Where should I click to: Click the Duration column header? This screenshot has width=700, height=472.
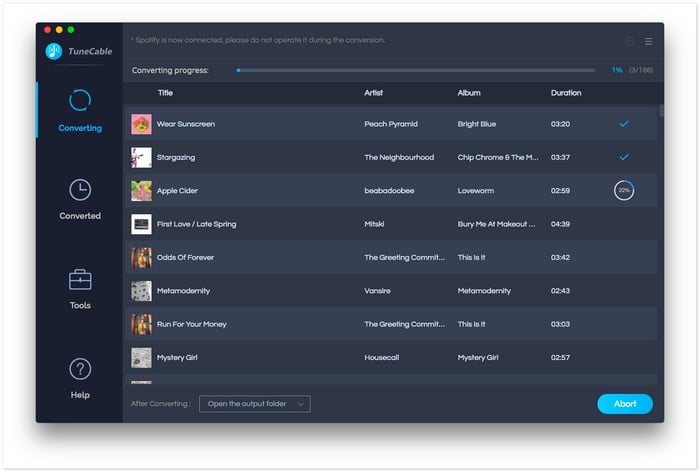[x=566, y=93]
